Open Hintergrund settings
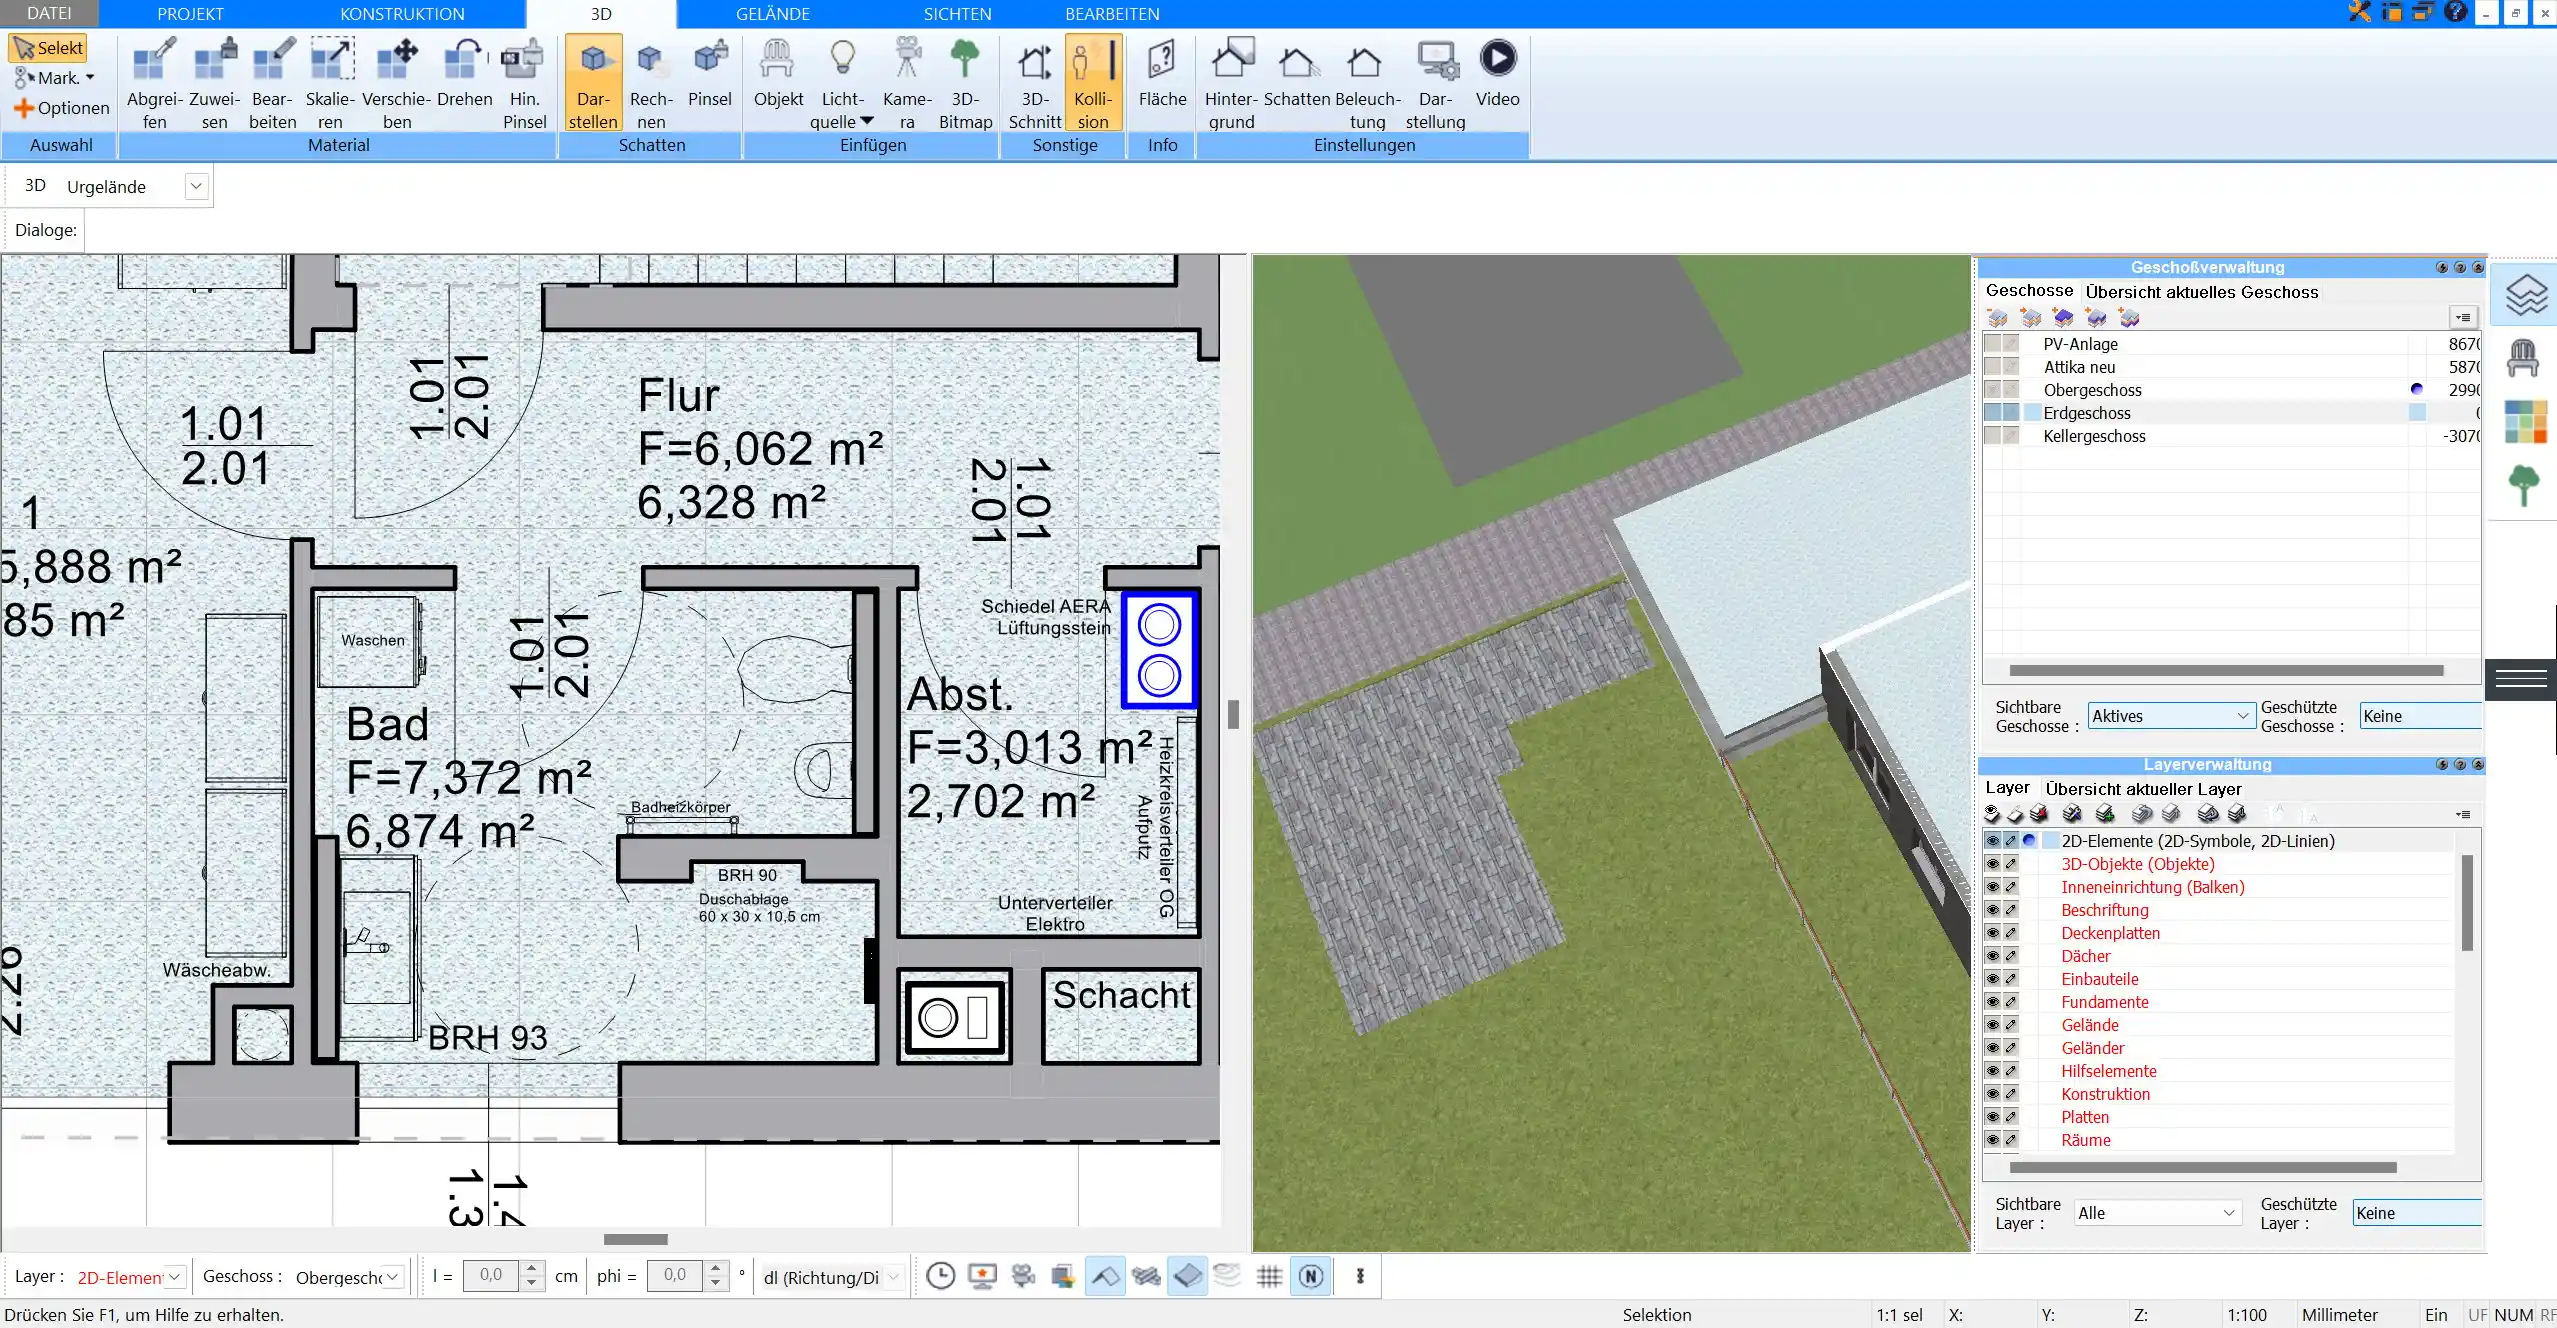 click(x=1231, y=84)
